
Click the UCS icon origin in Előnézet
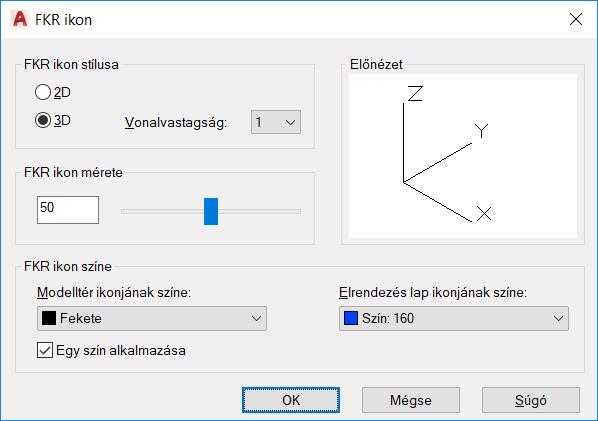tap(403, 182)
